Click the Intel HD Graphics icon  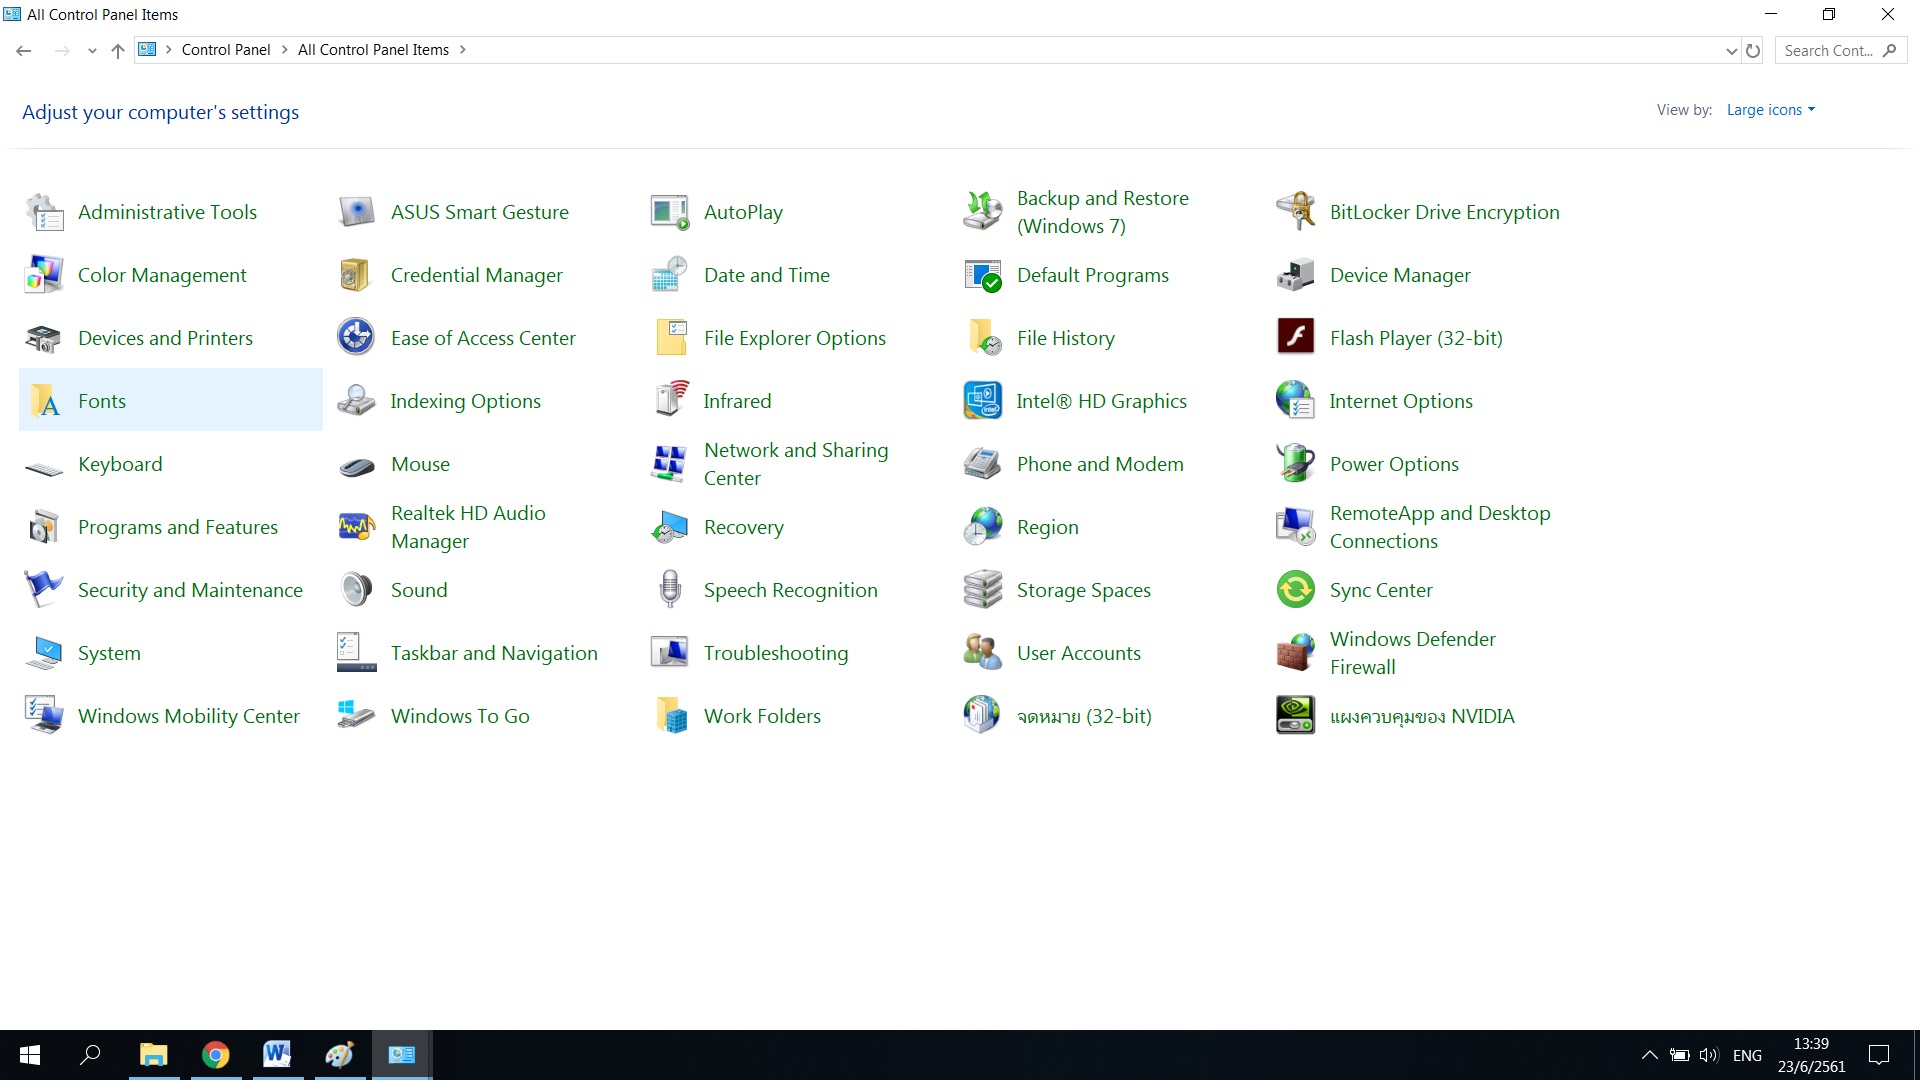point(983,401)
